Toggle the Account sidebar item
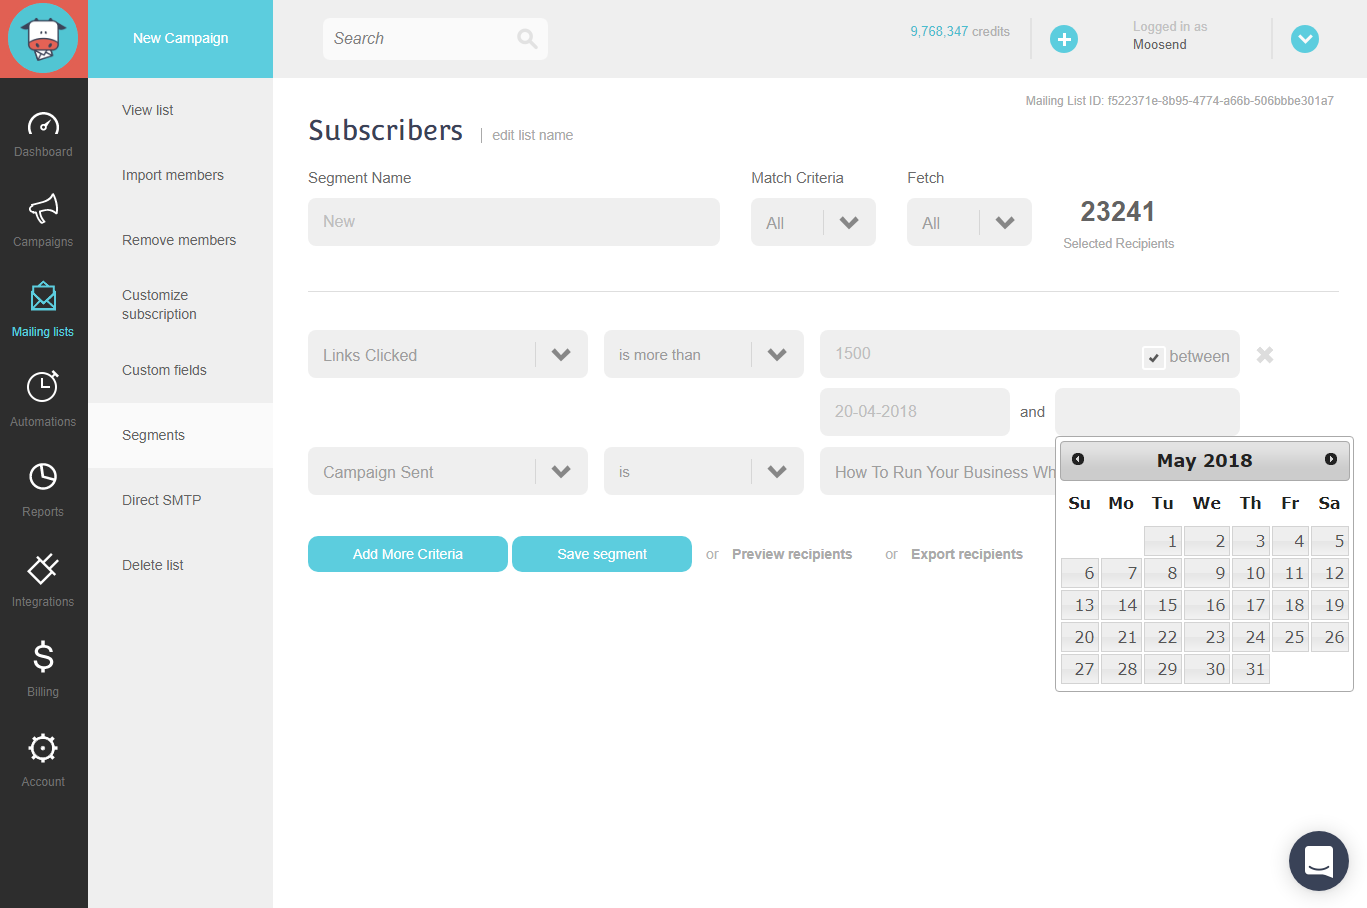1367x908 pixels. pos(43,758)
